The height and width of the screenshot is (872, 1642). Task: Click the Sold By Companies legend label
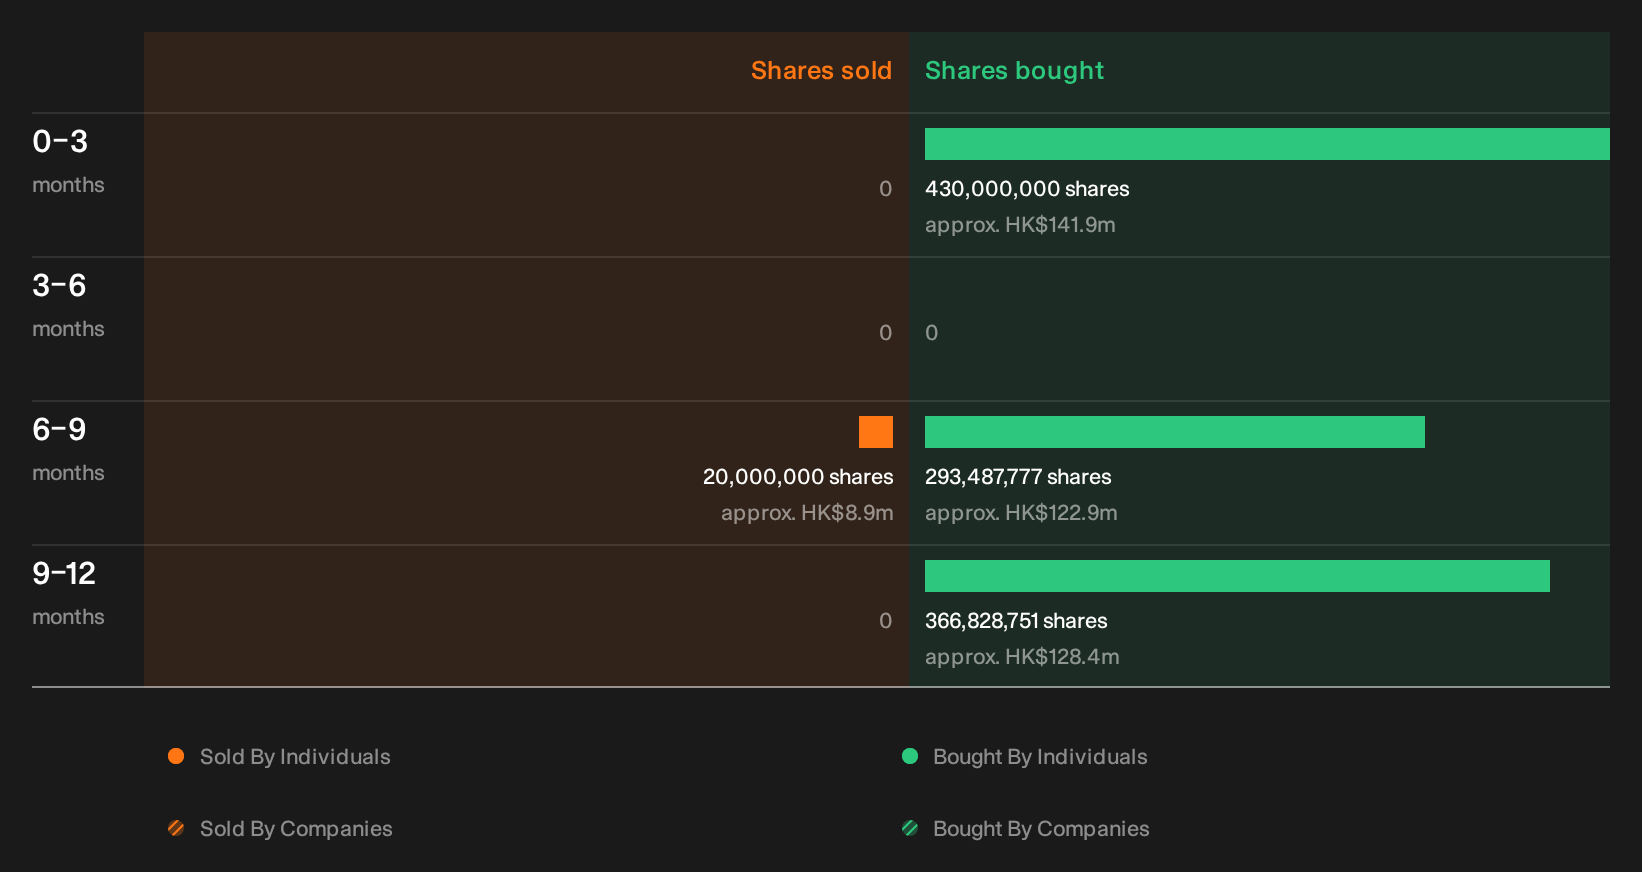(x=296, y=829)
